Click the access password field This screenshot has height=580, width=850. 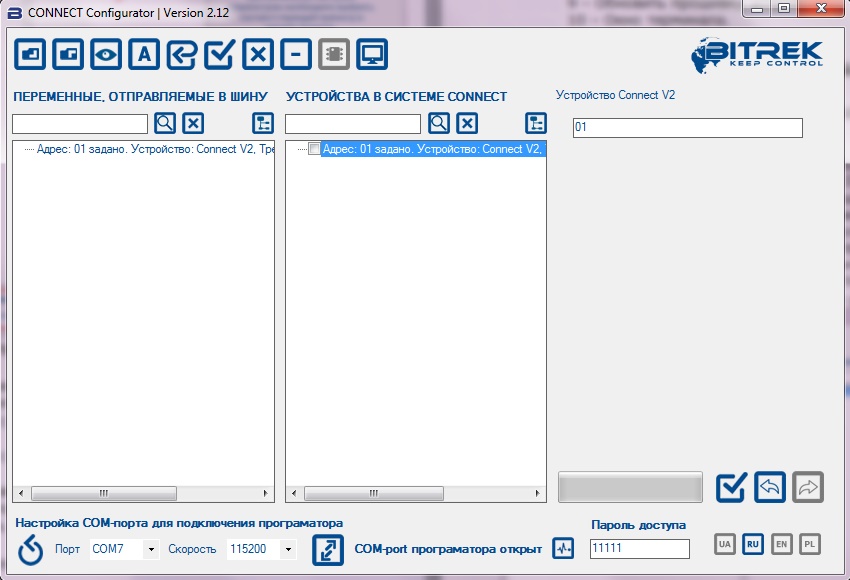pyautogui.click(x=639, y=548)
